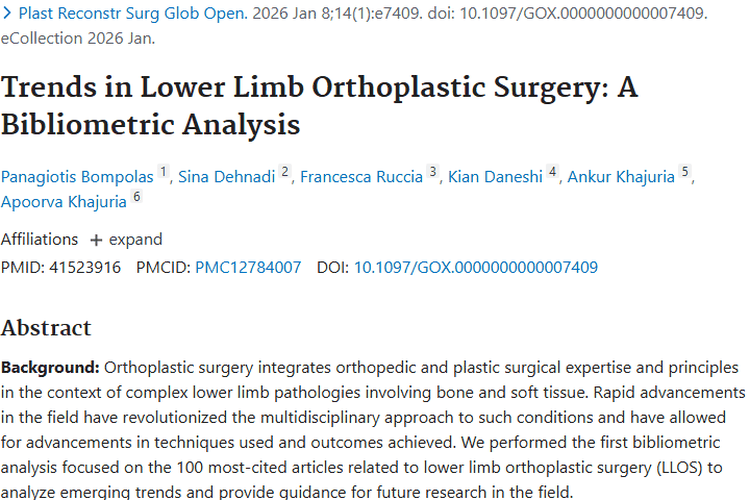Click the article title heading

pos(319,105)
